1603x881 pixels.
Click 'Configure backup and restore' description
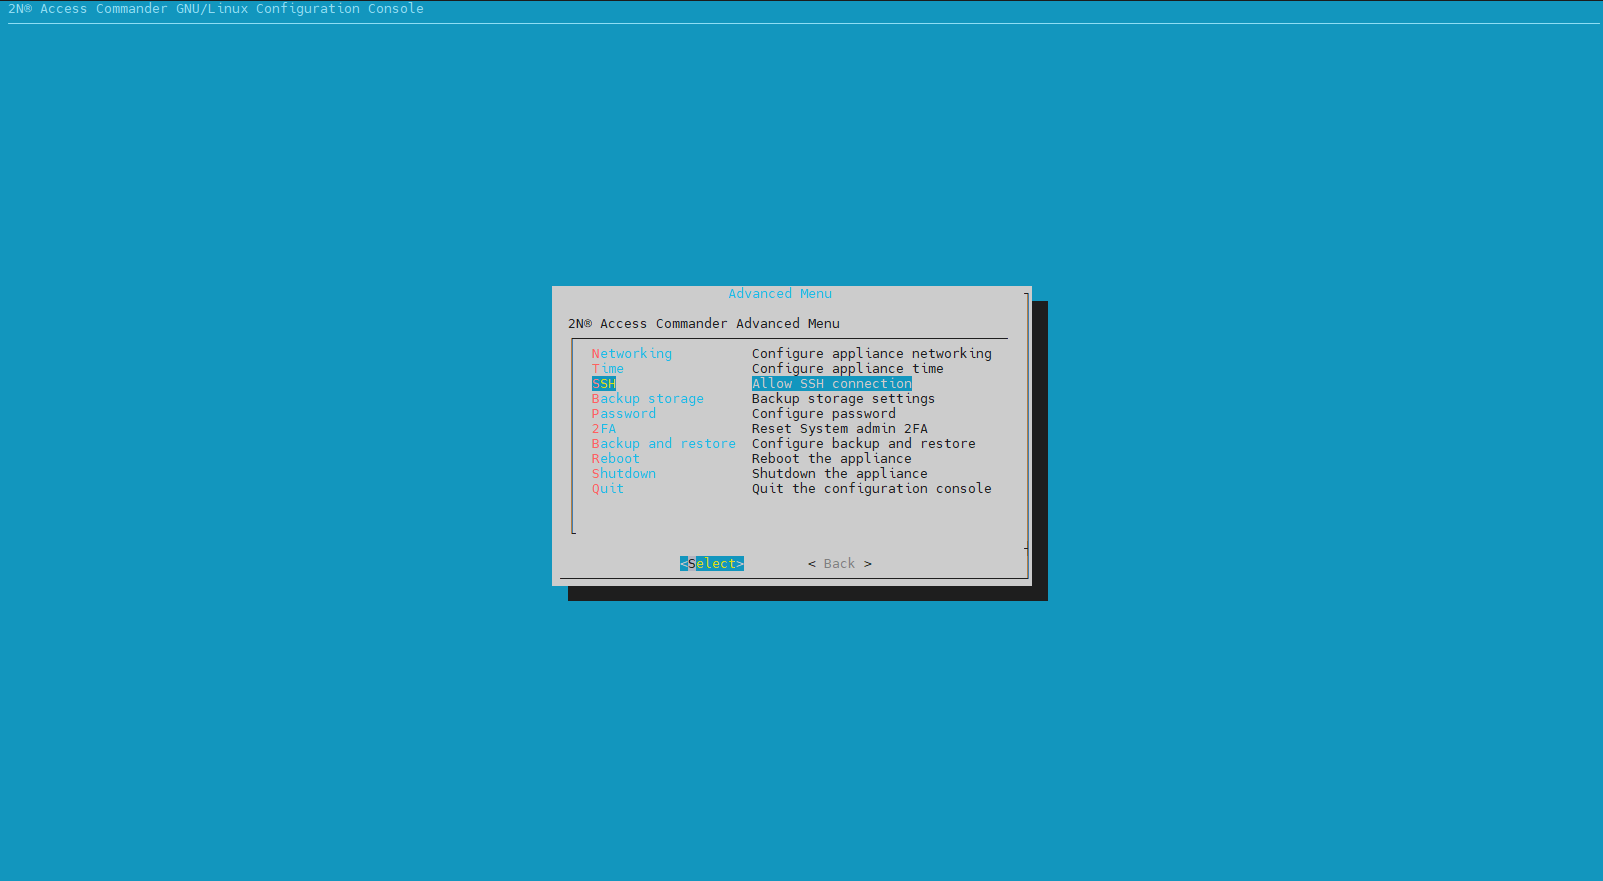click(864, 444)
